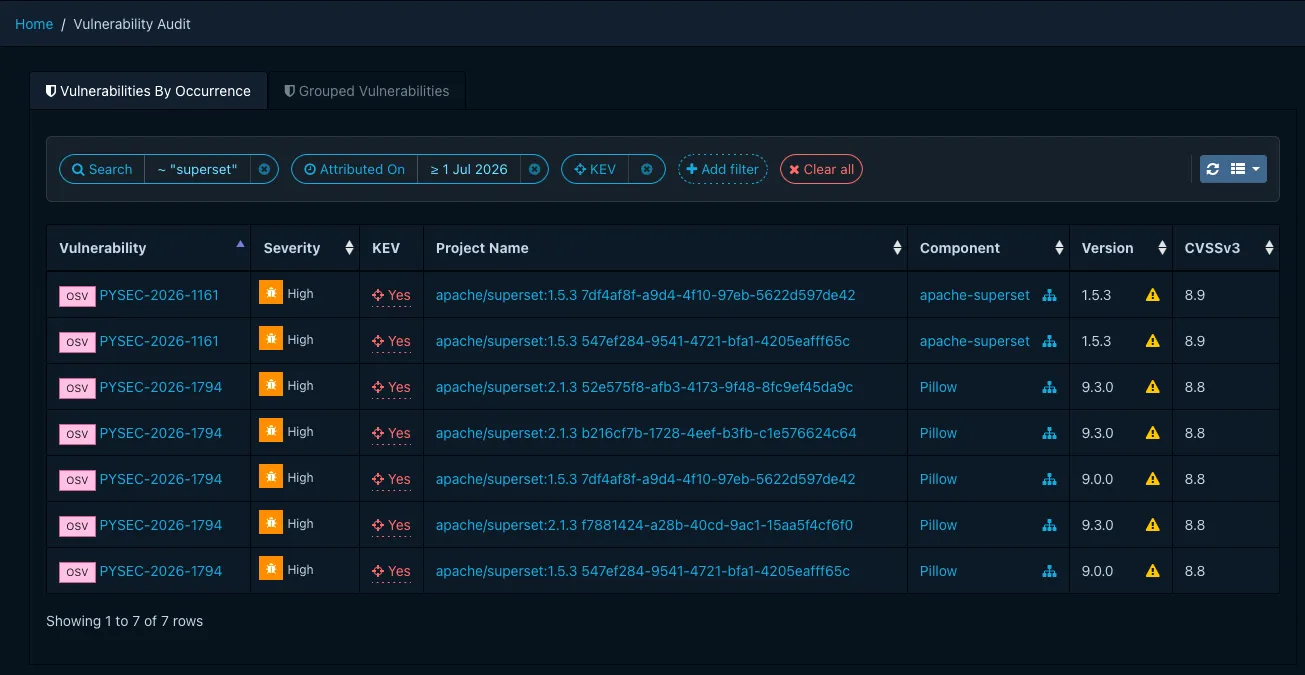This screenshot has height=675, width=1305.
Task: Click High severity bug icon in b216cf7b row
Action: click(271, 430)
